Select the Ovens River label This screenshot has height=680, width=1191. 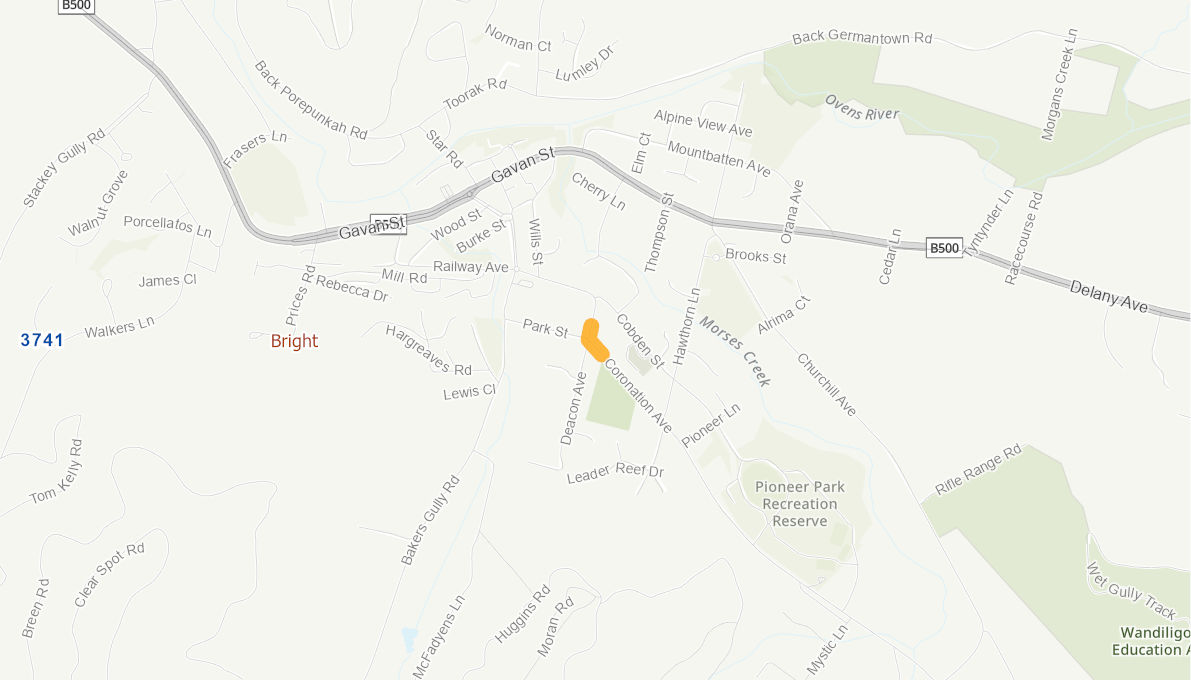[862, 108]
